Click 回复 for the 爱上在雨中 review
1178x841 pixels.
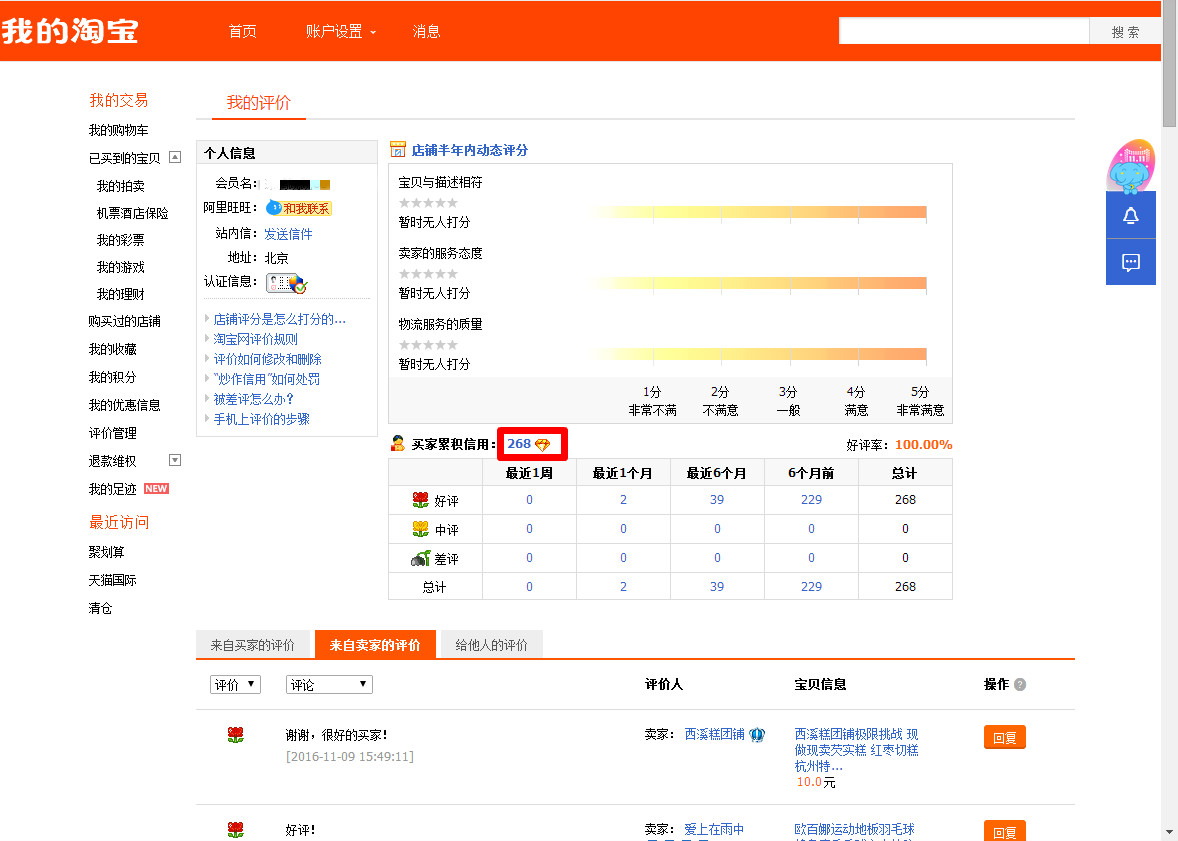click(x=1004, y=831)
